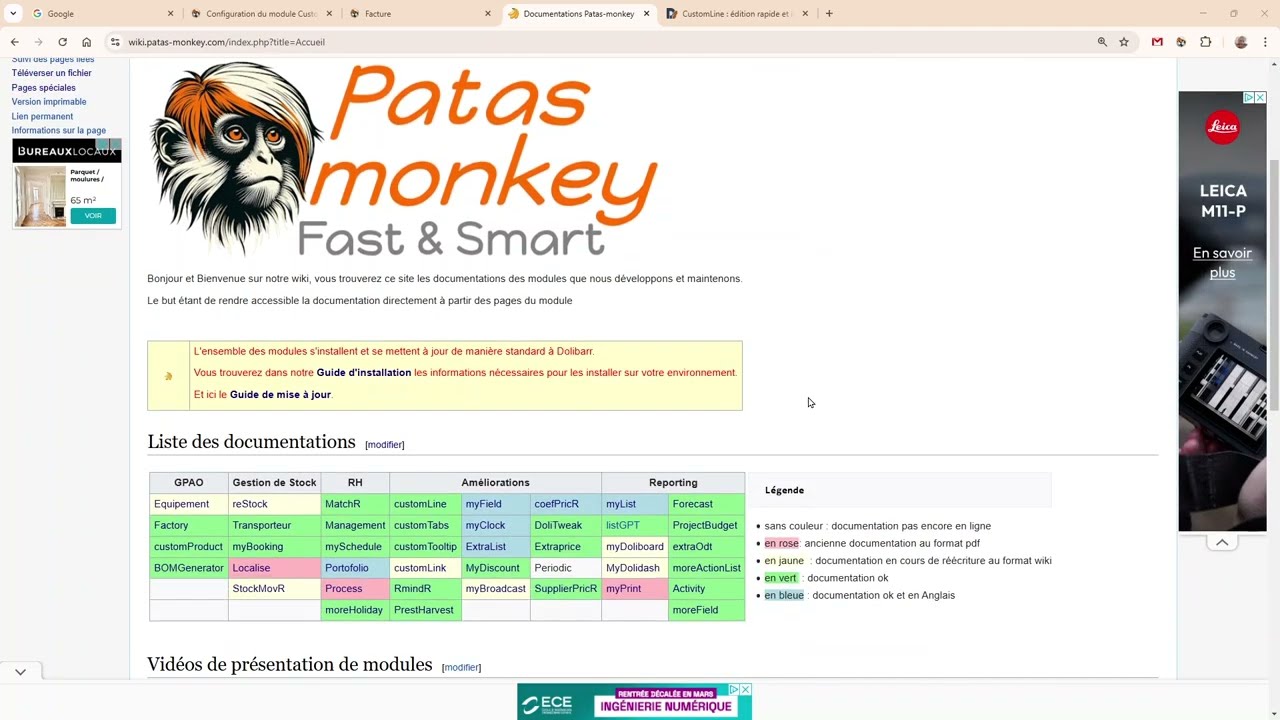This screenshot has height=720, width=1280.
Task: Close the Documentations Patas-monkey tab
Action: click(x=646, y=14)
